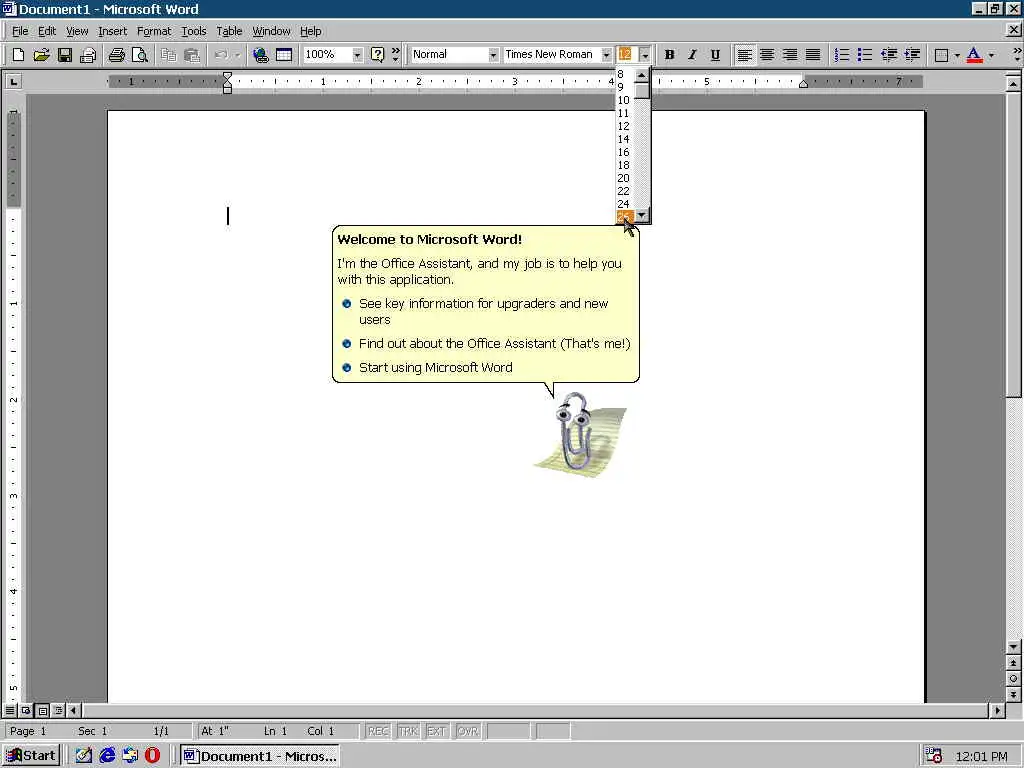1024x768 pixels.
Task: Choose font size 20 from list
Action: pos(624,178)
